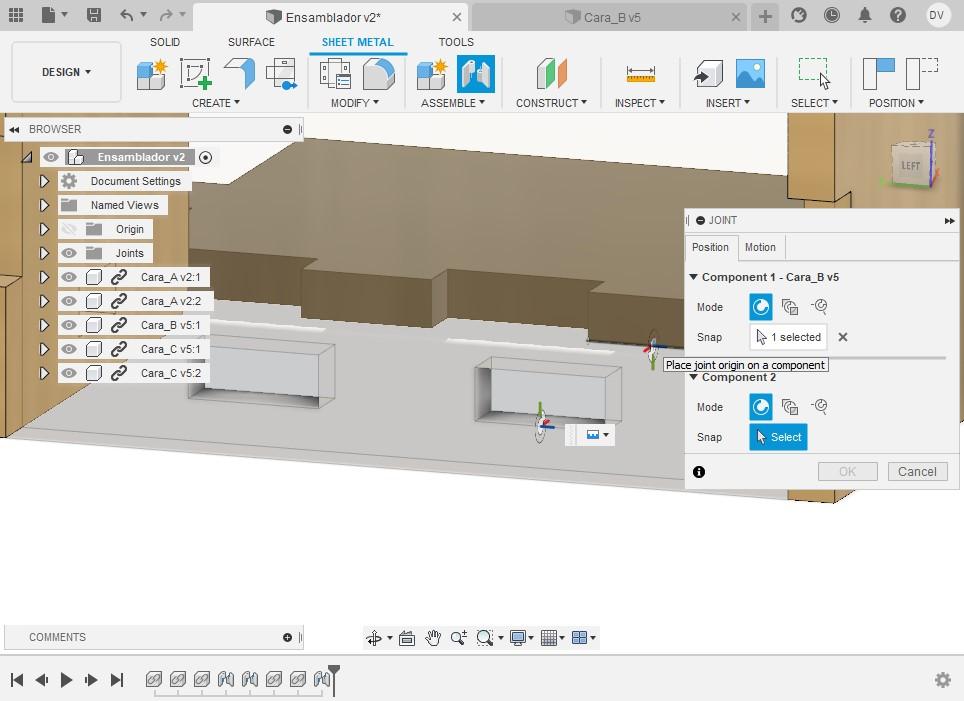964x701 pixels.
Task: Click the ViewCube LEFT face
Action: 911,165
